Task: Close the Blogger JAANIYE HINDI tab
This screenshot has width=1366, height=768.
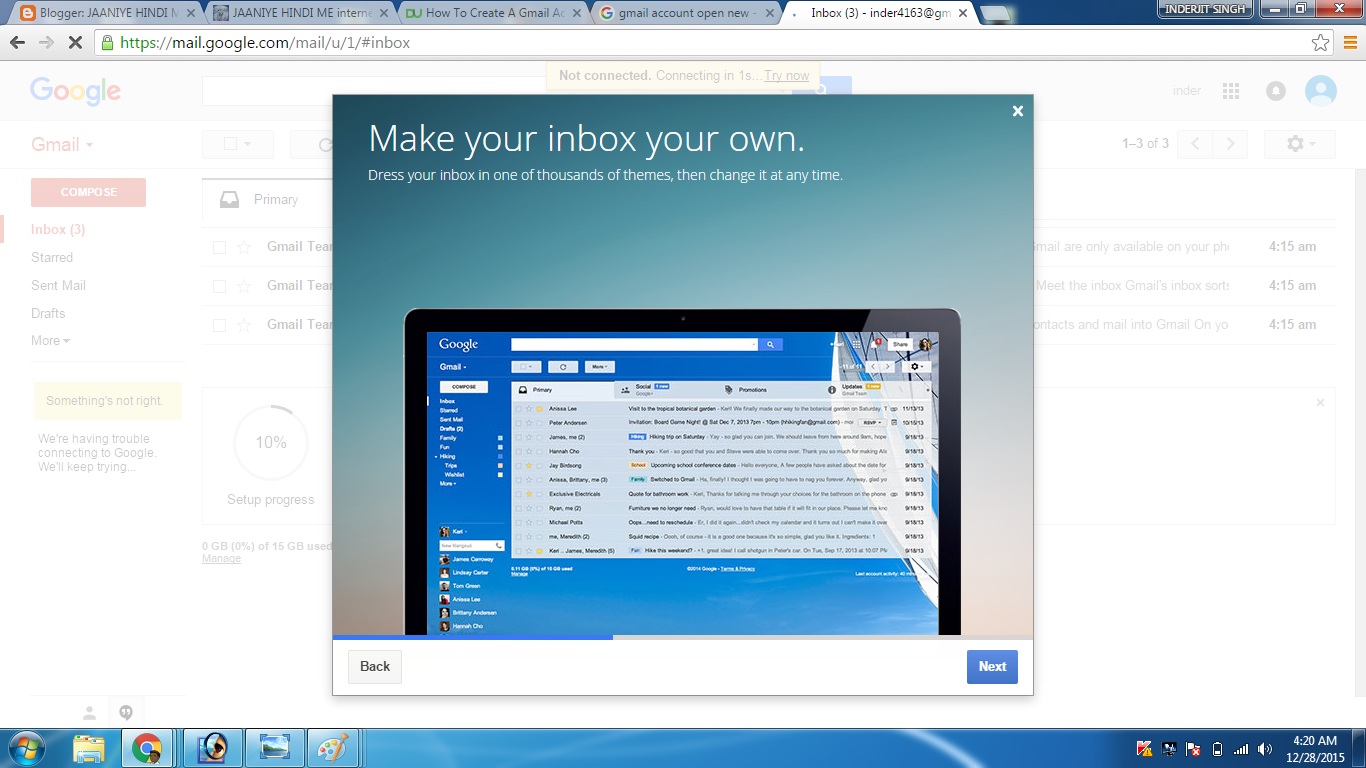Action: tap(189, 13)
